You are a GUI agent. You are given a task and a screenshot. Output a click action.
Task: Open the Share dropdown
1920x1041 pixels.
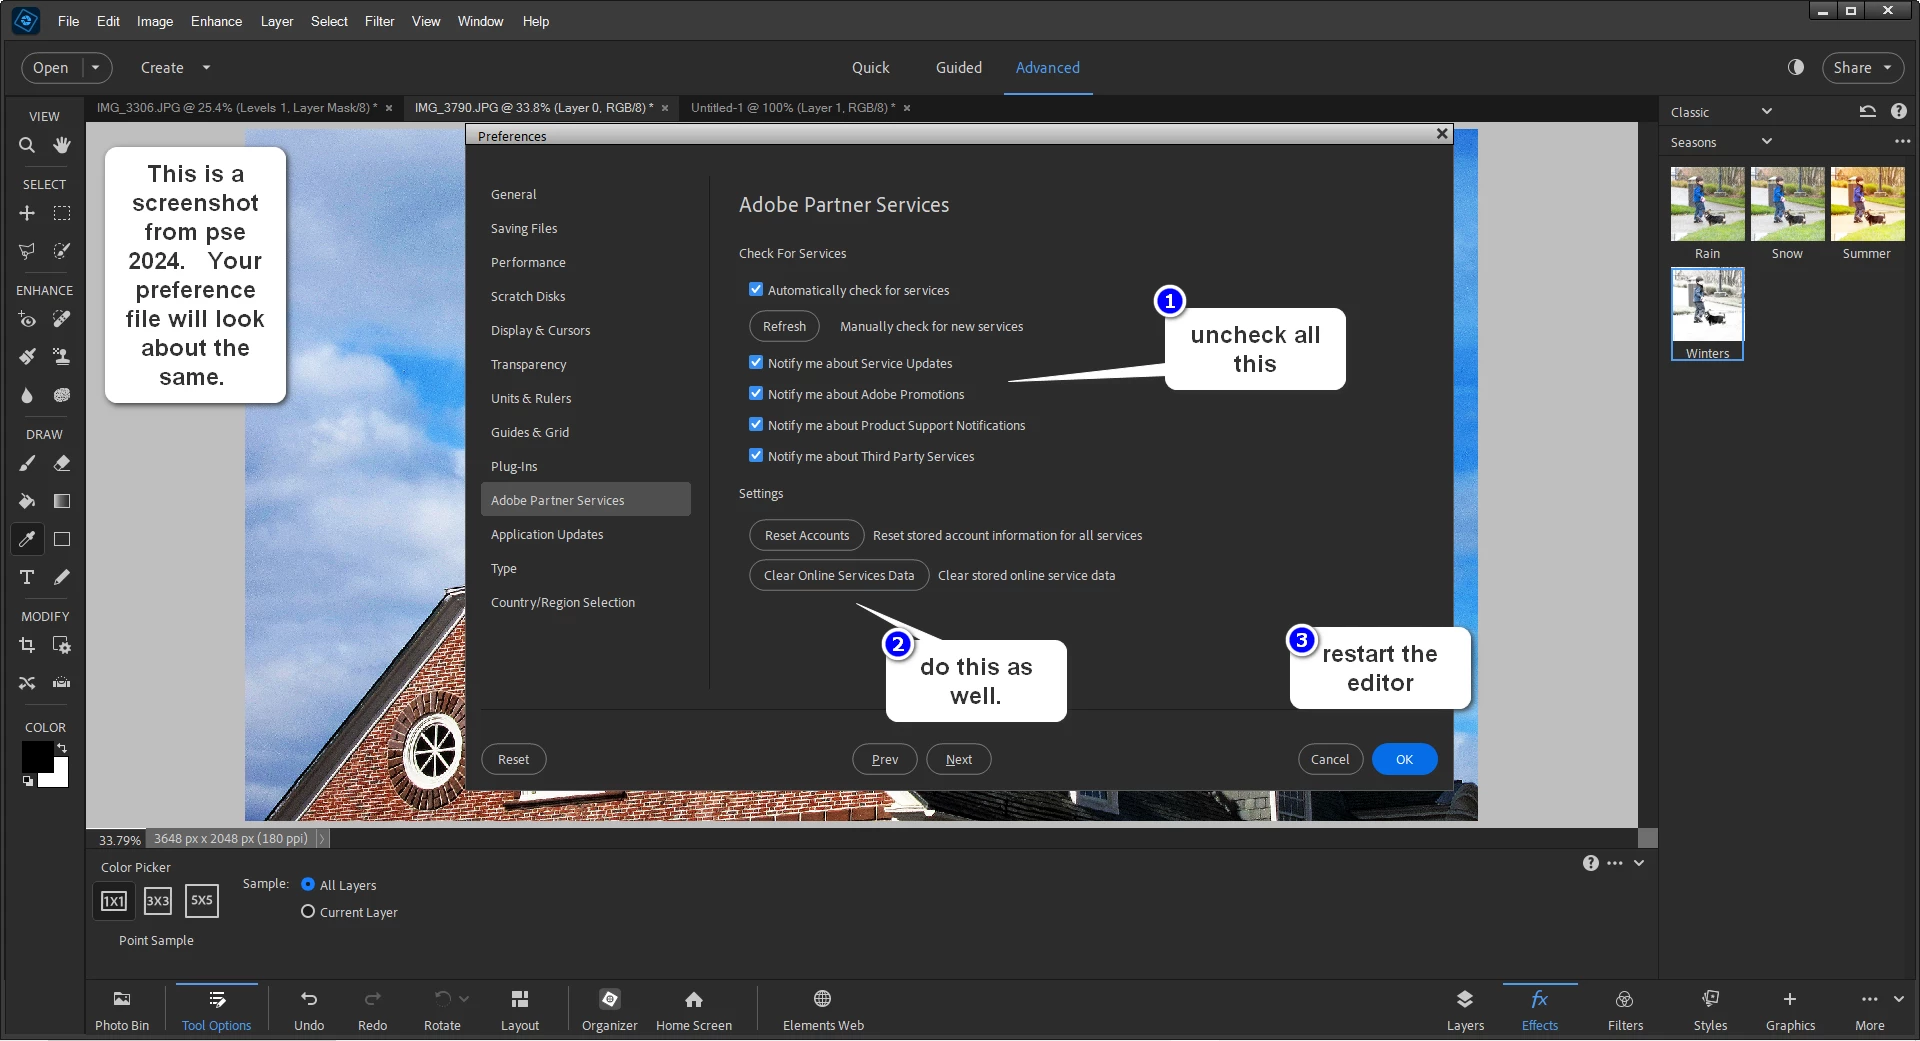[x=1863, y=68]
